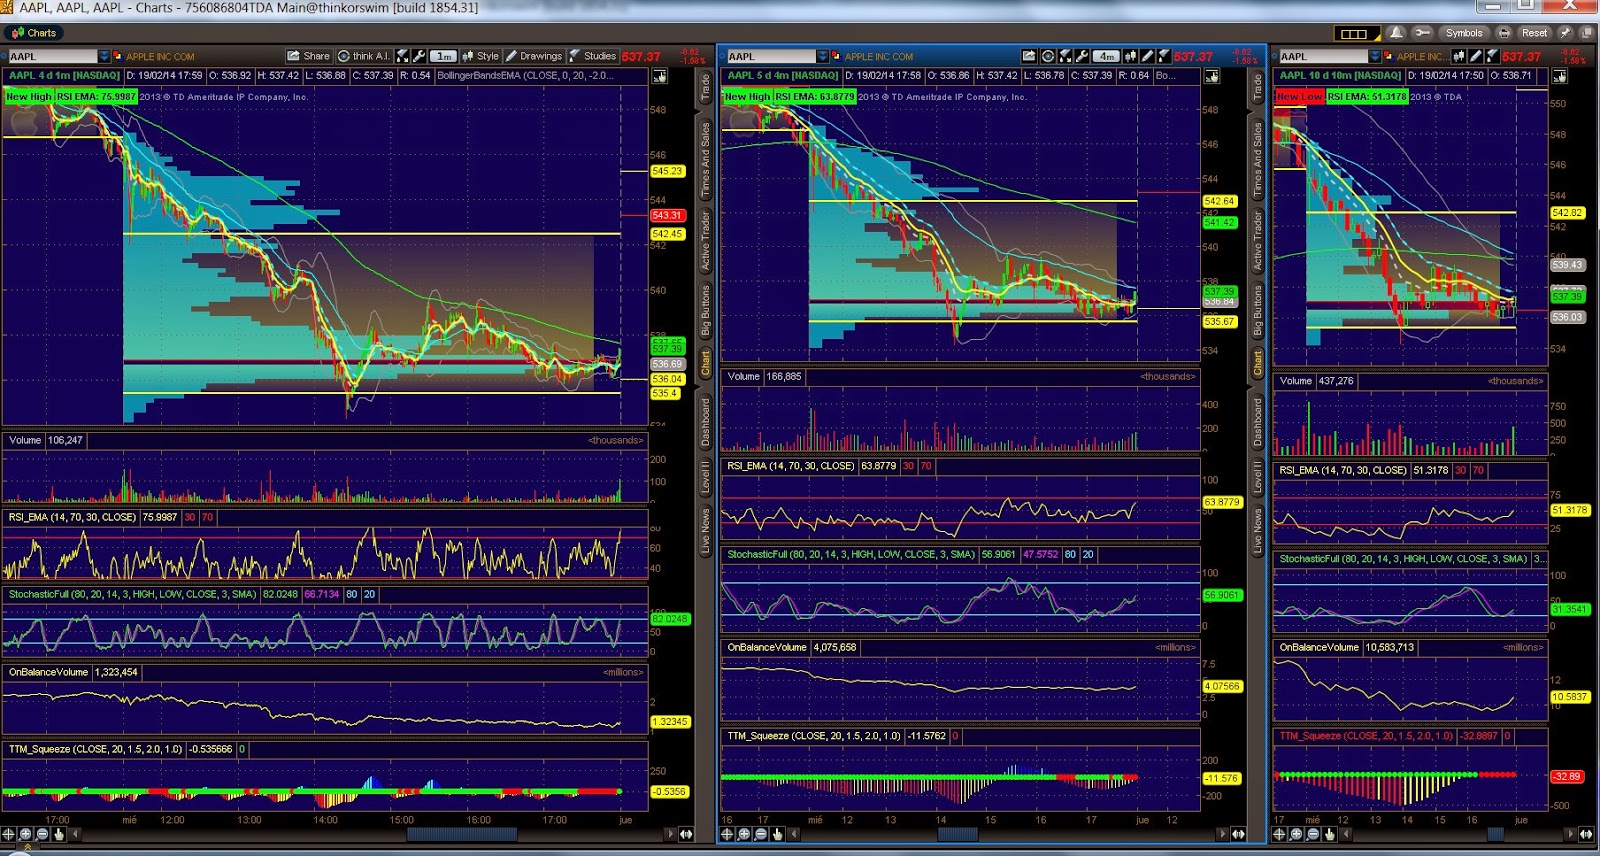Click style candles icon in middle chart

[x=1131, y=56]
